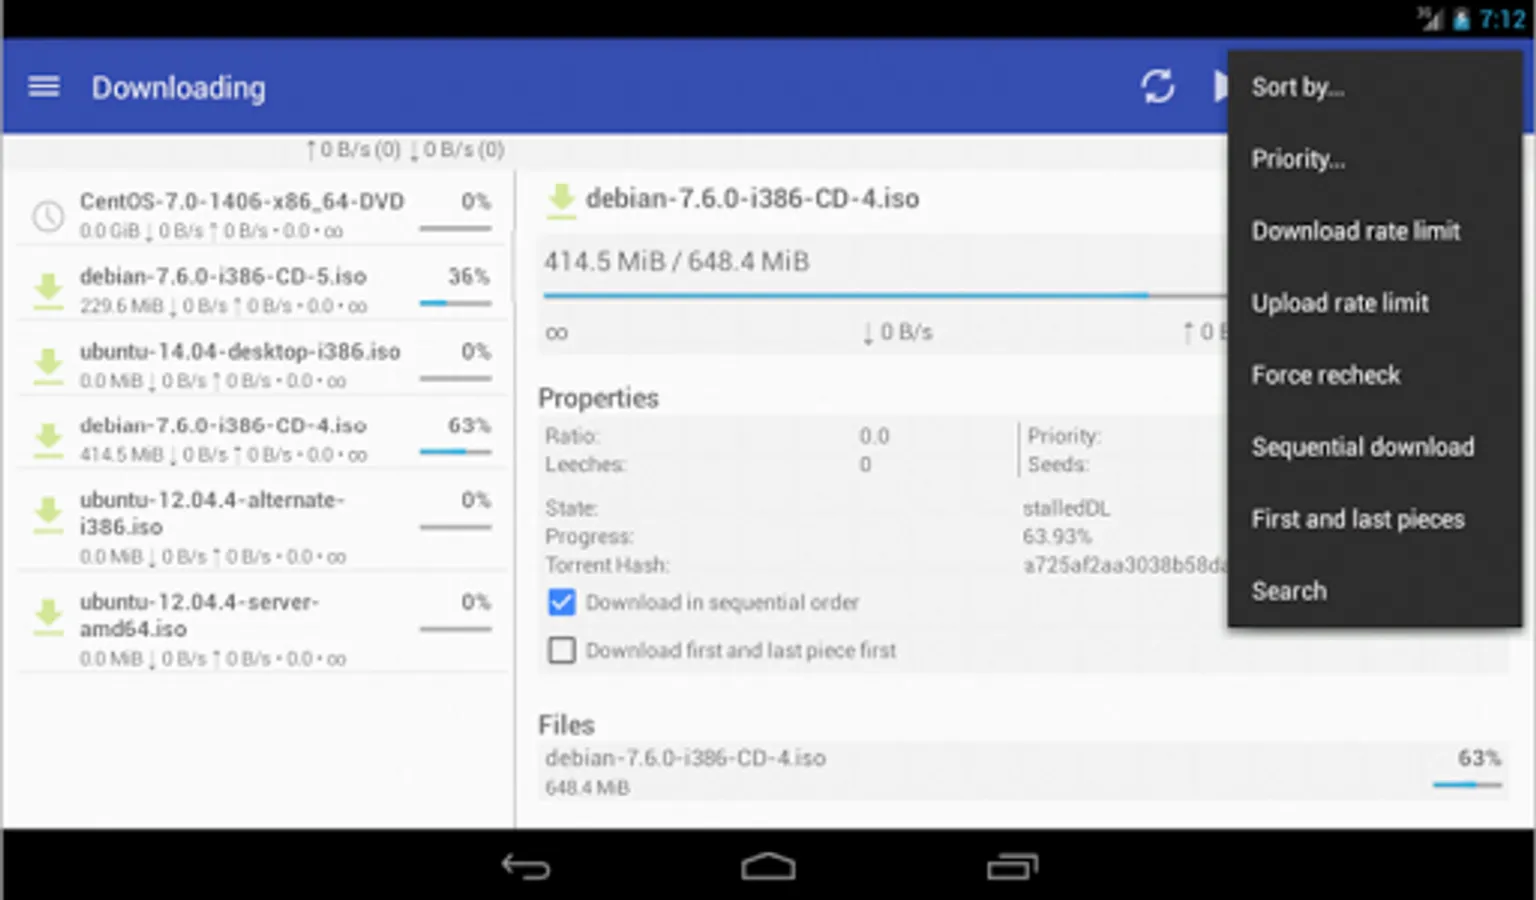Screen dimensions: 1536x900
Task: Tap battery icon in status bar
Action: pos(1461,19)
